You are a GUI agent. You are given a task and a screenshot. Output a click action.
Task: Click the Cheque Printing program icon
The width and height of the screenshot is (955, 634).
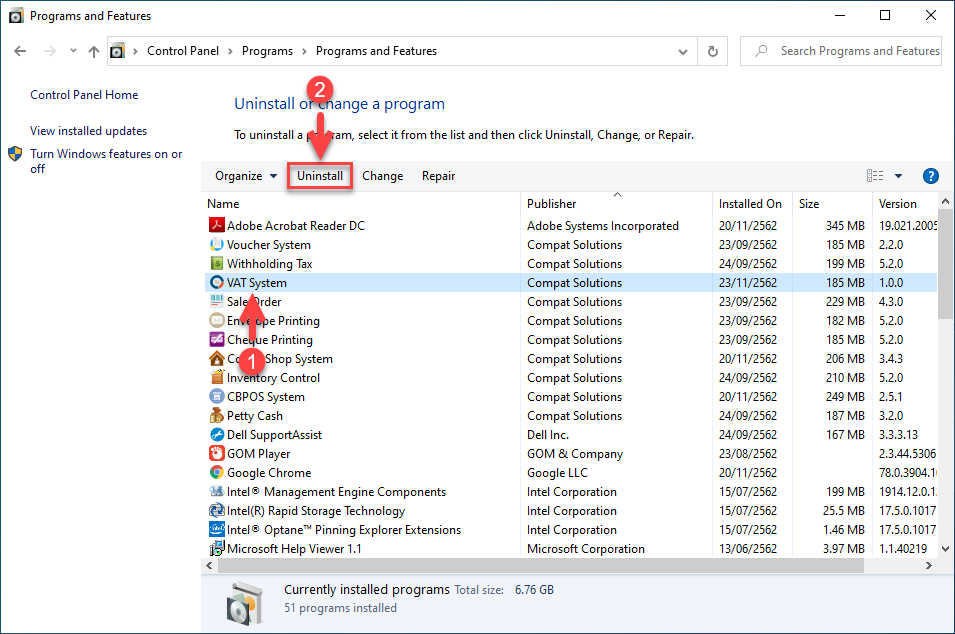(216, 339)
